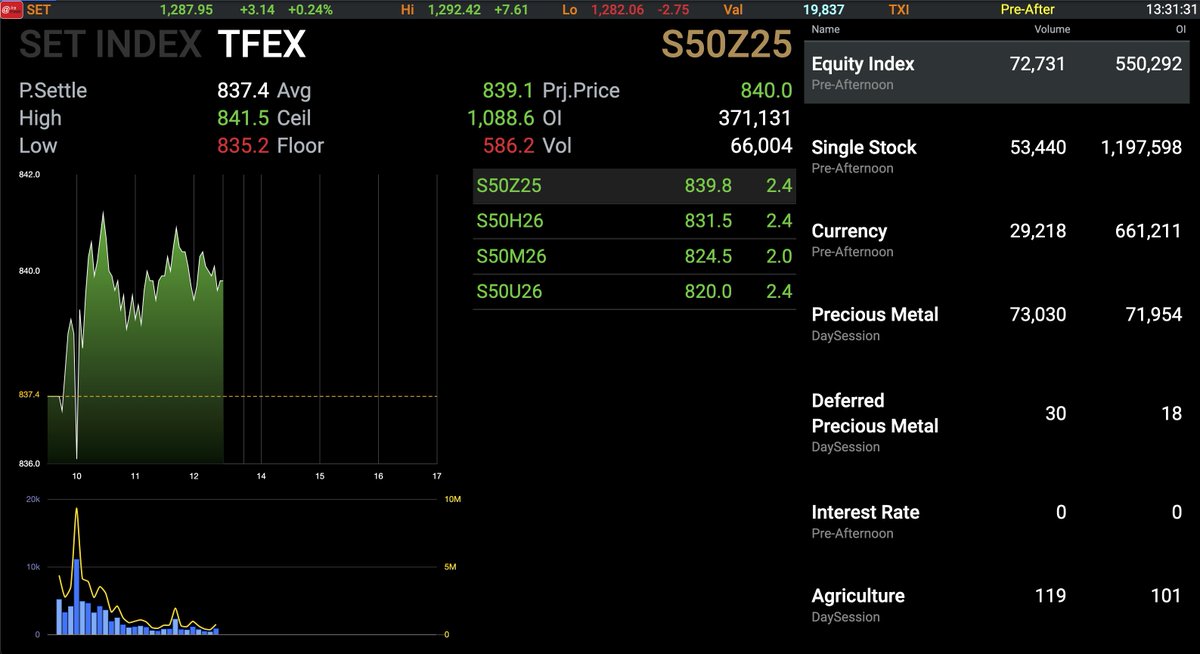Click the High value 841.5

point(243,118)
